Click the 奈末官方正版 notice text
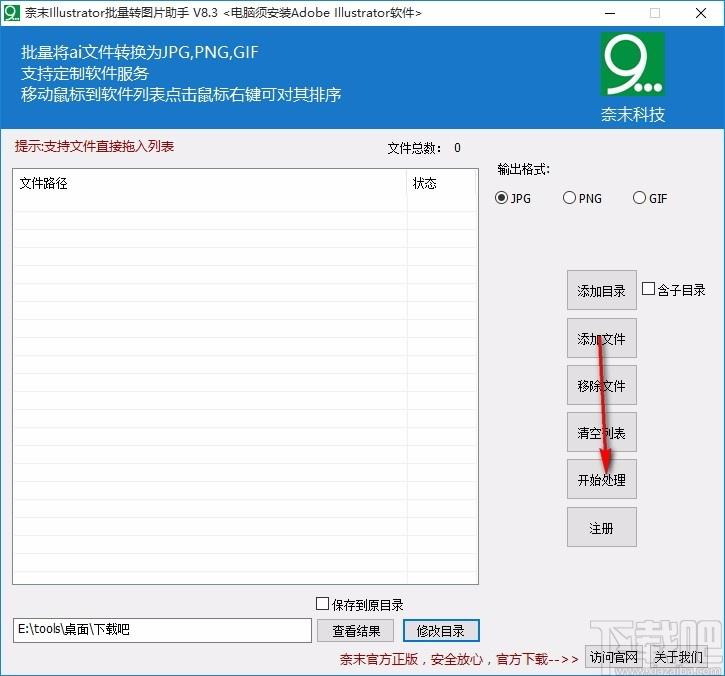The height and width of the screenshot is (676, 725). pyautogui.click(x=459, y=659)
